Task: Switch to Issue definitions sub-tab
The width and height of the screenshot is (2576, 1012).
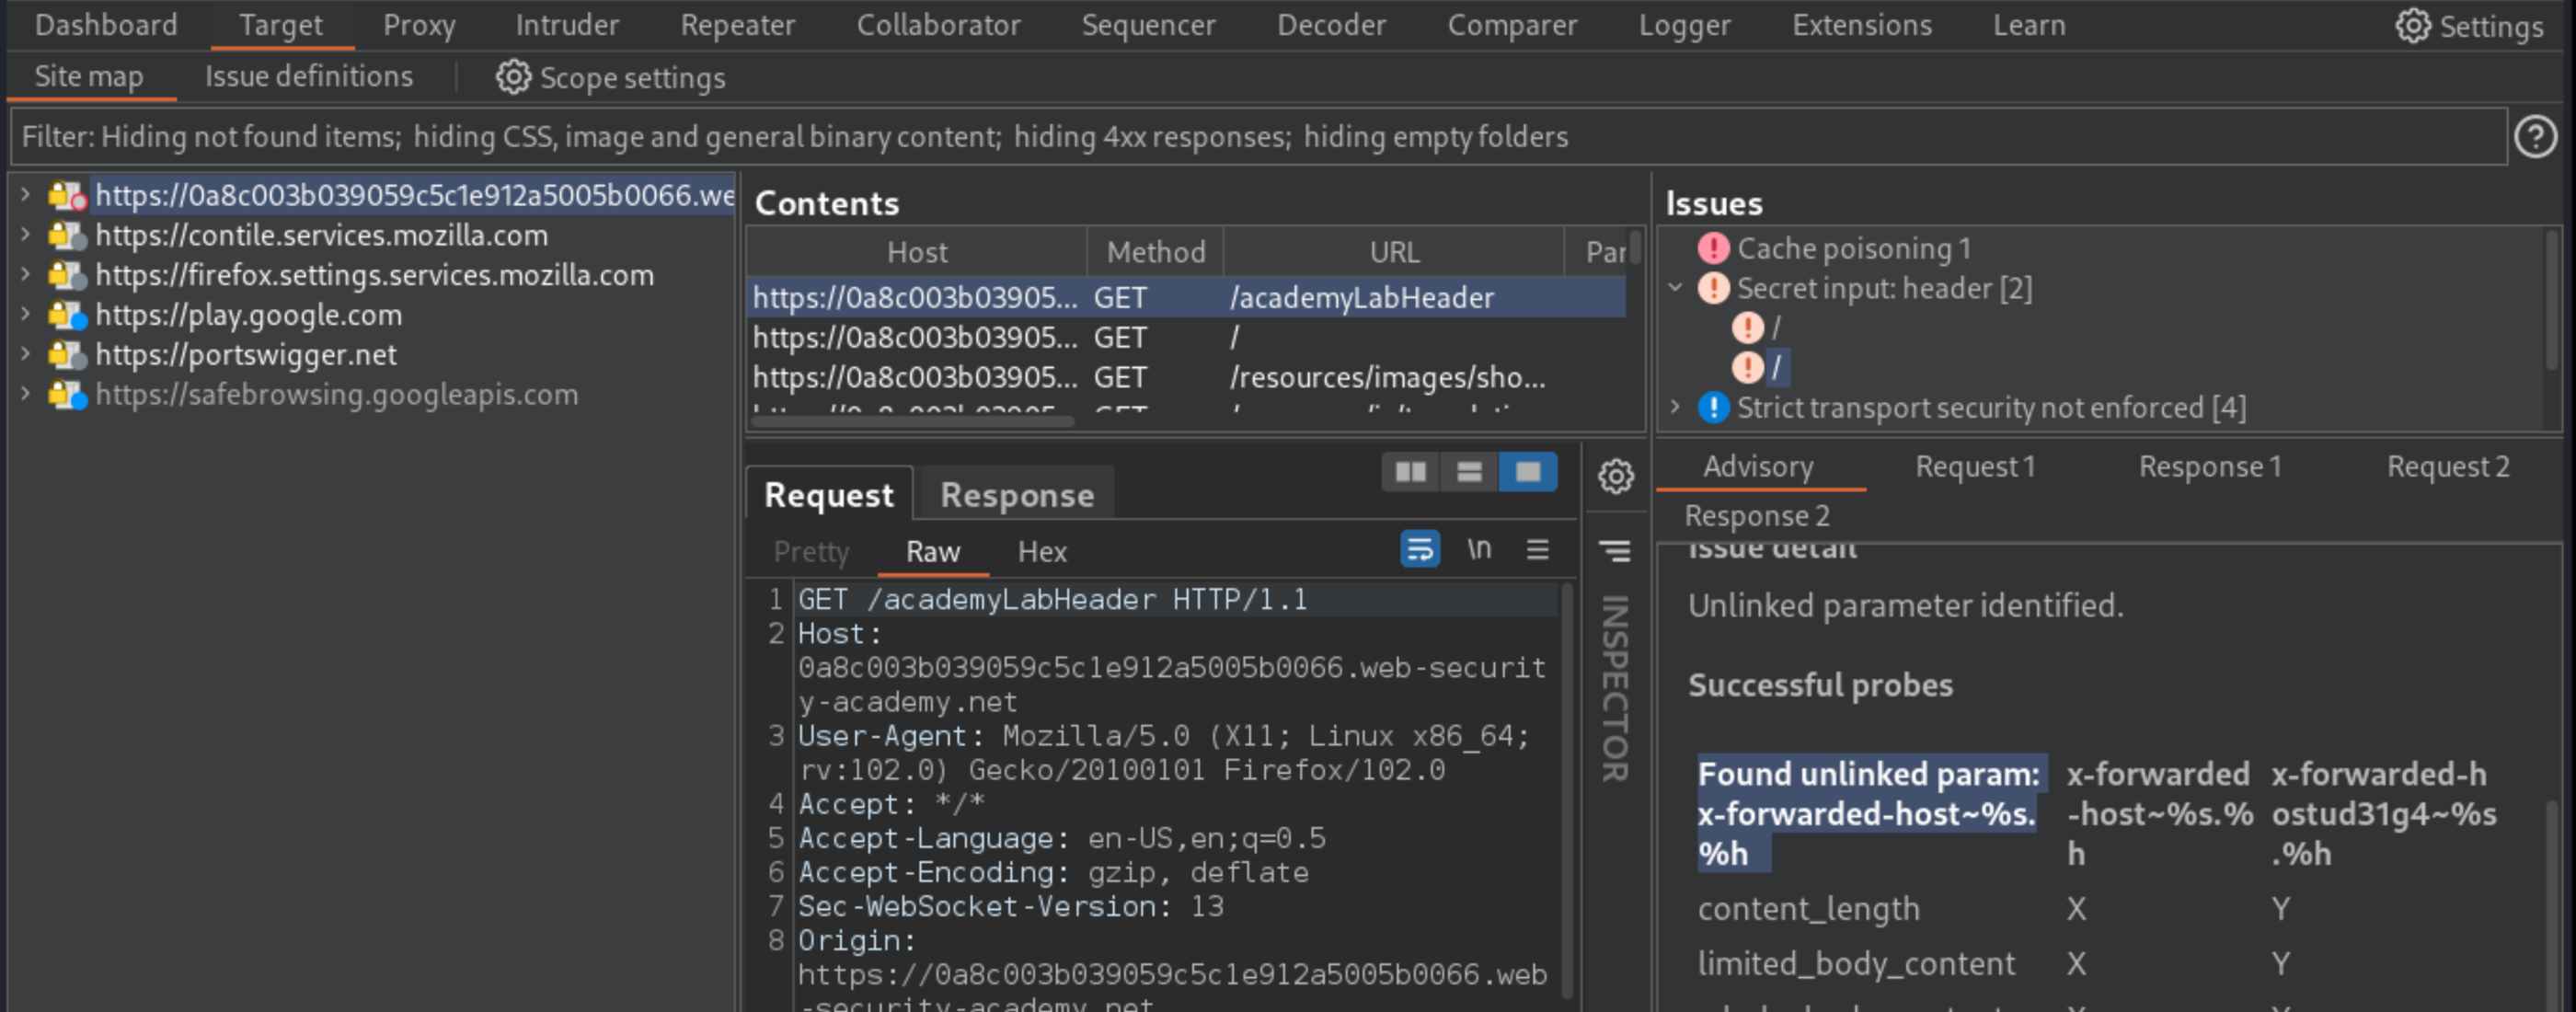Action: pos(309,76)
